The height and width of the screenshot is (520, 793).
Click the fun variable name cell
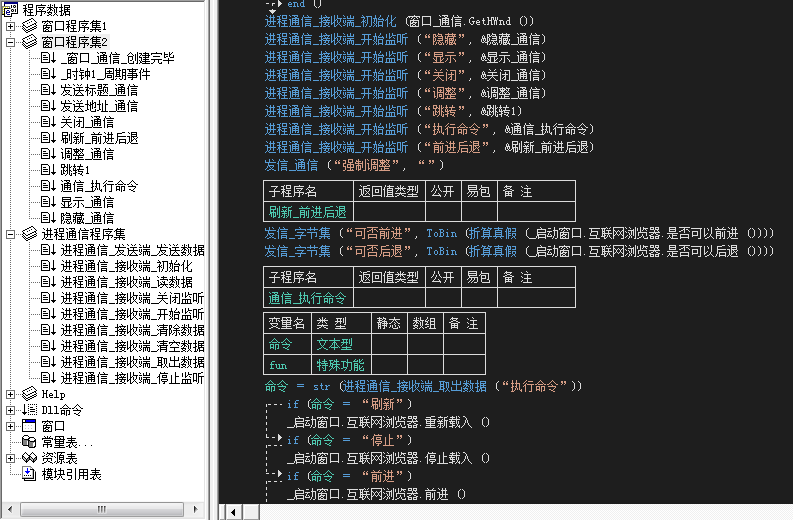point(287,365)
